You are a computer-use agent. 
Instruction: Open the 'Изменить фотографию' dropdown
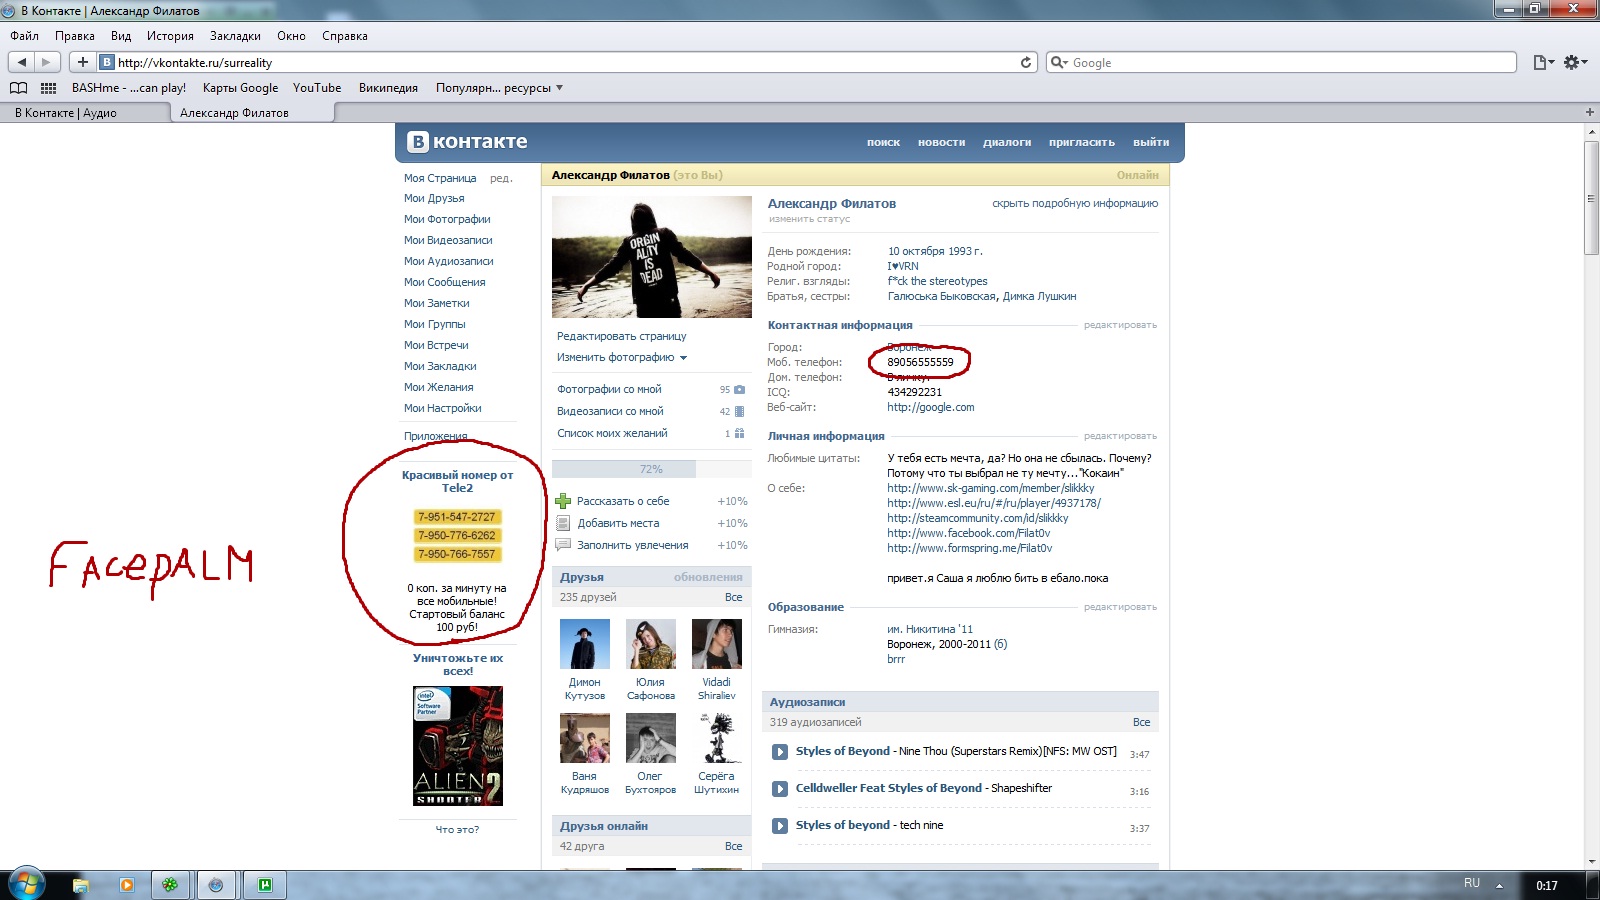pos(622,357)
